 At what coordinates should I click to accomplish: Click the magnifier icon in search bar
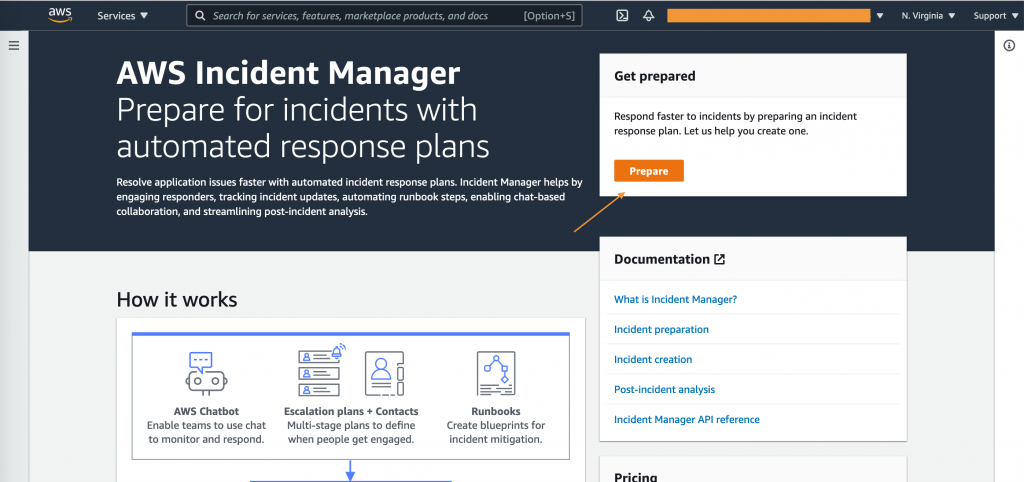200,16
